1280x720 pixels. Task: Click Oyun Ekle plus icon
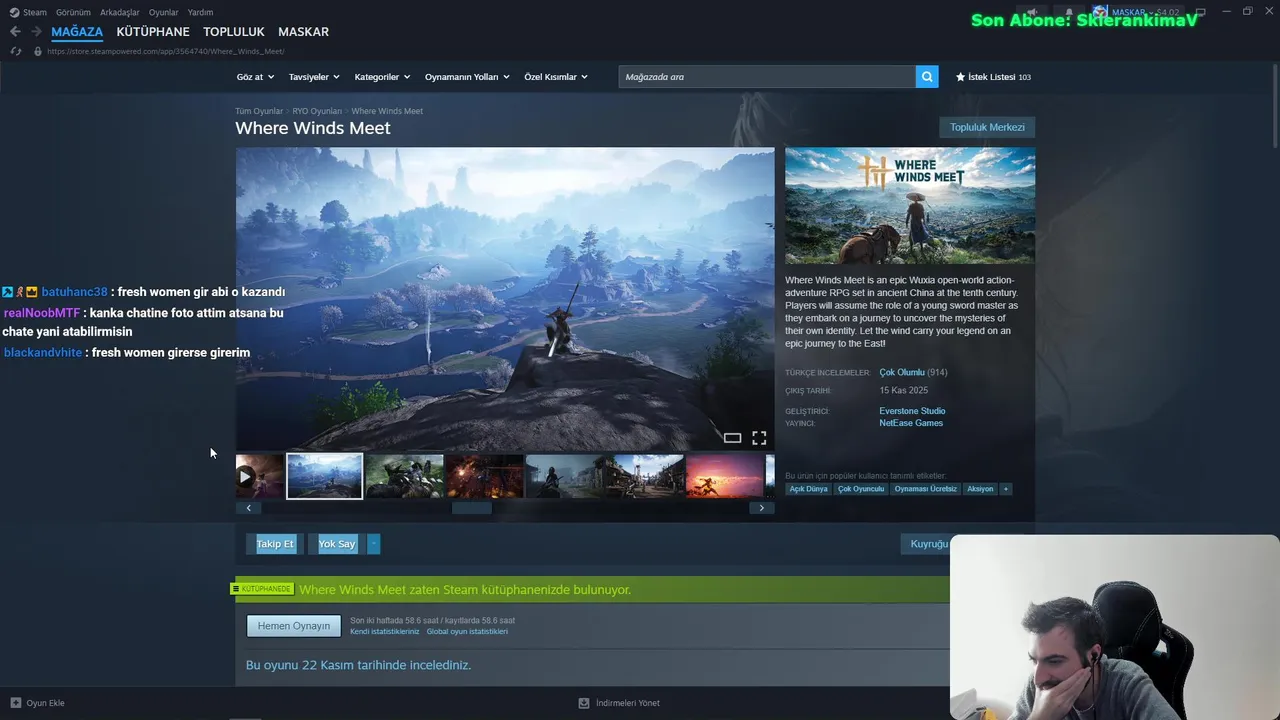point(15,703)
